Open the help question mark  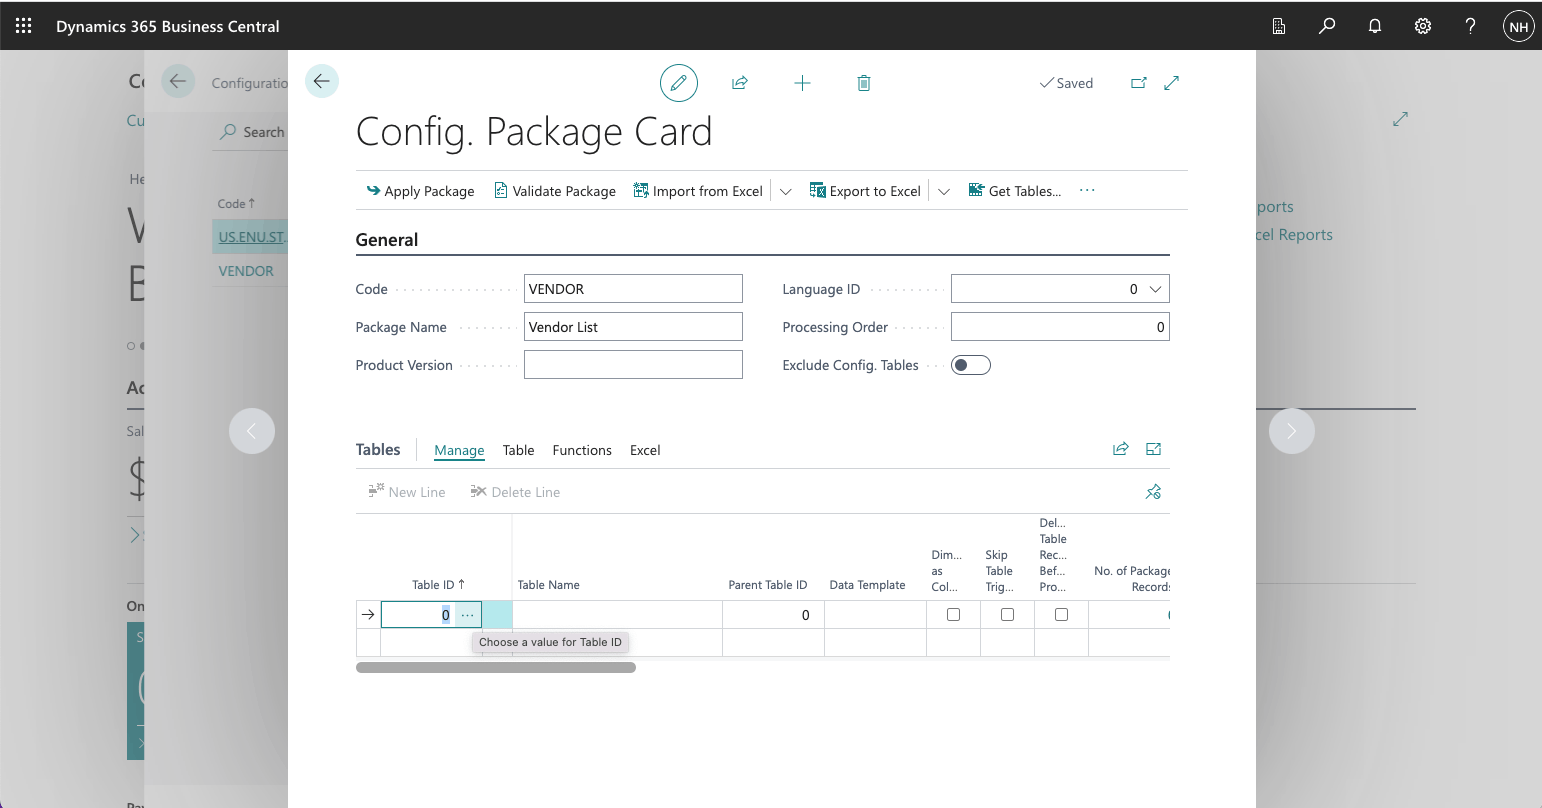tap(1471, 27)
